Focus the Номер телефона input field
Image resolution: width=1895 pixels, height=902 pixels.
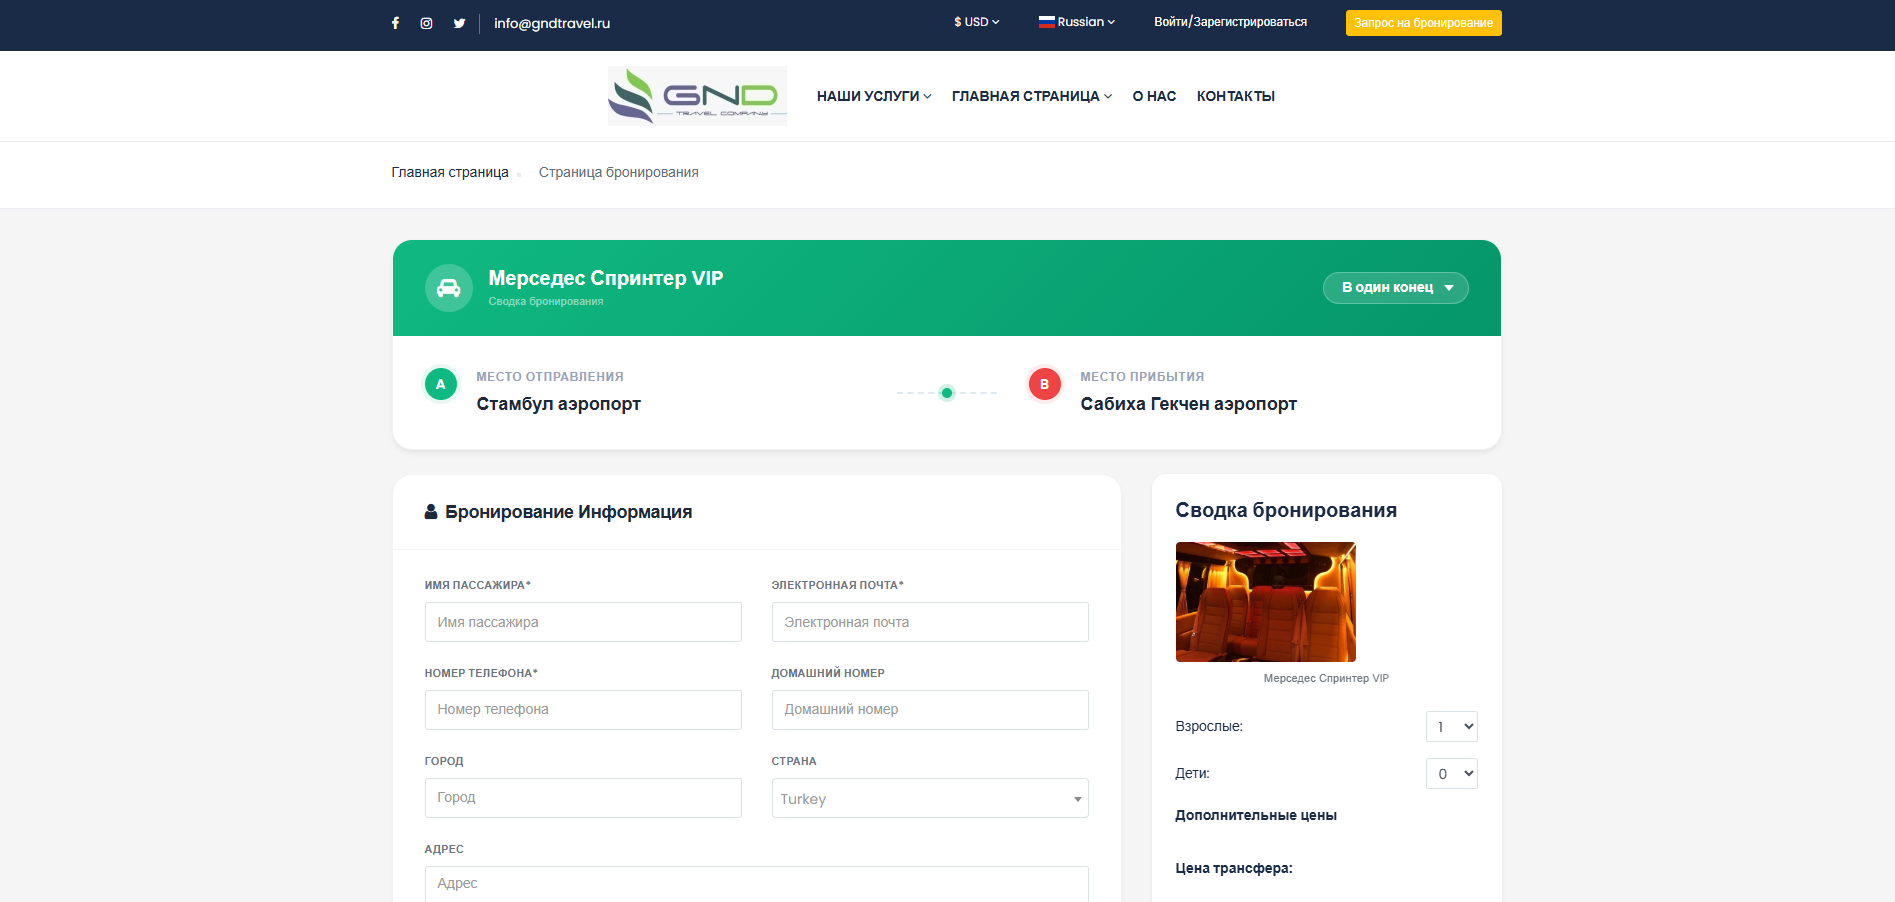(x=583, y=710)
